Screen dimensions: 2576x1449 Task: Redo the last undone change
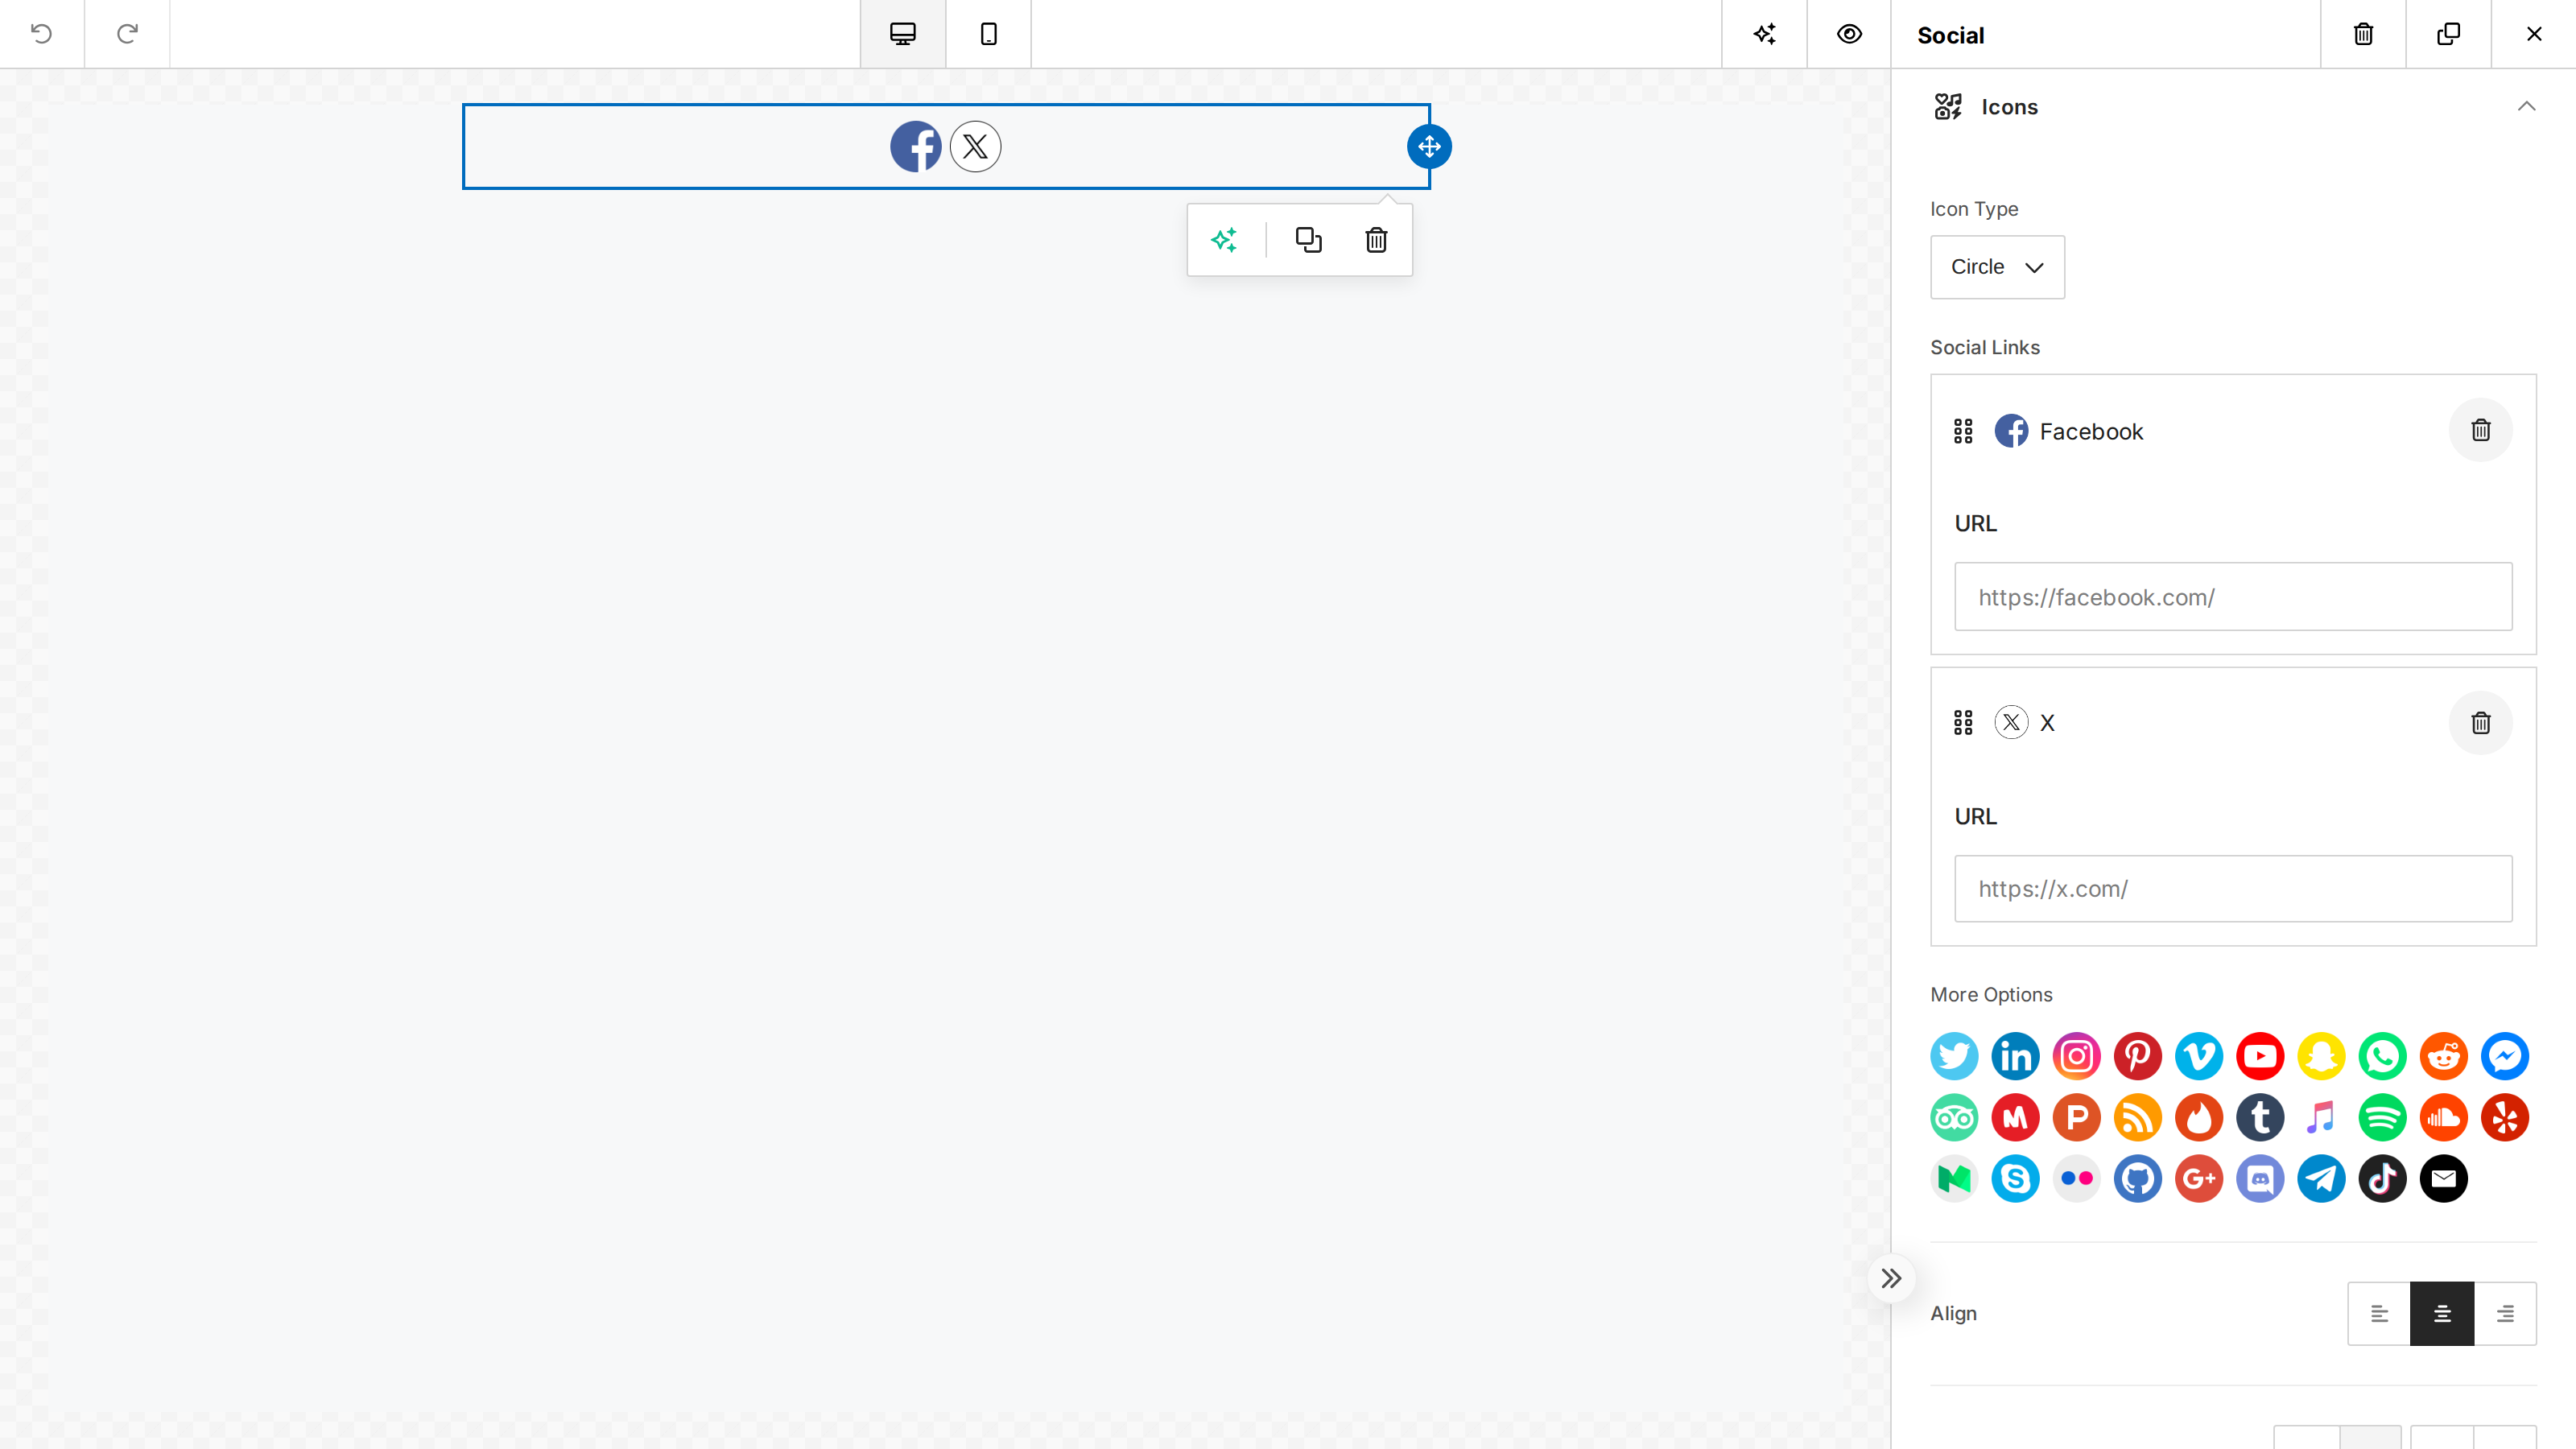click(127, 34)
